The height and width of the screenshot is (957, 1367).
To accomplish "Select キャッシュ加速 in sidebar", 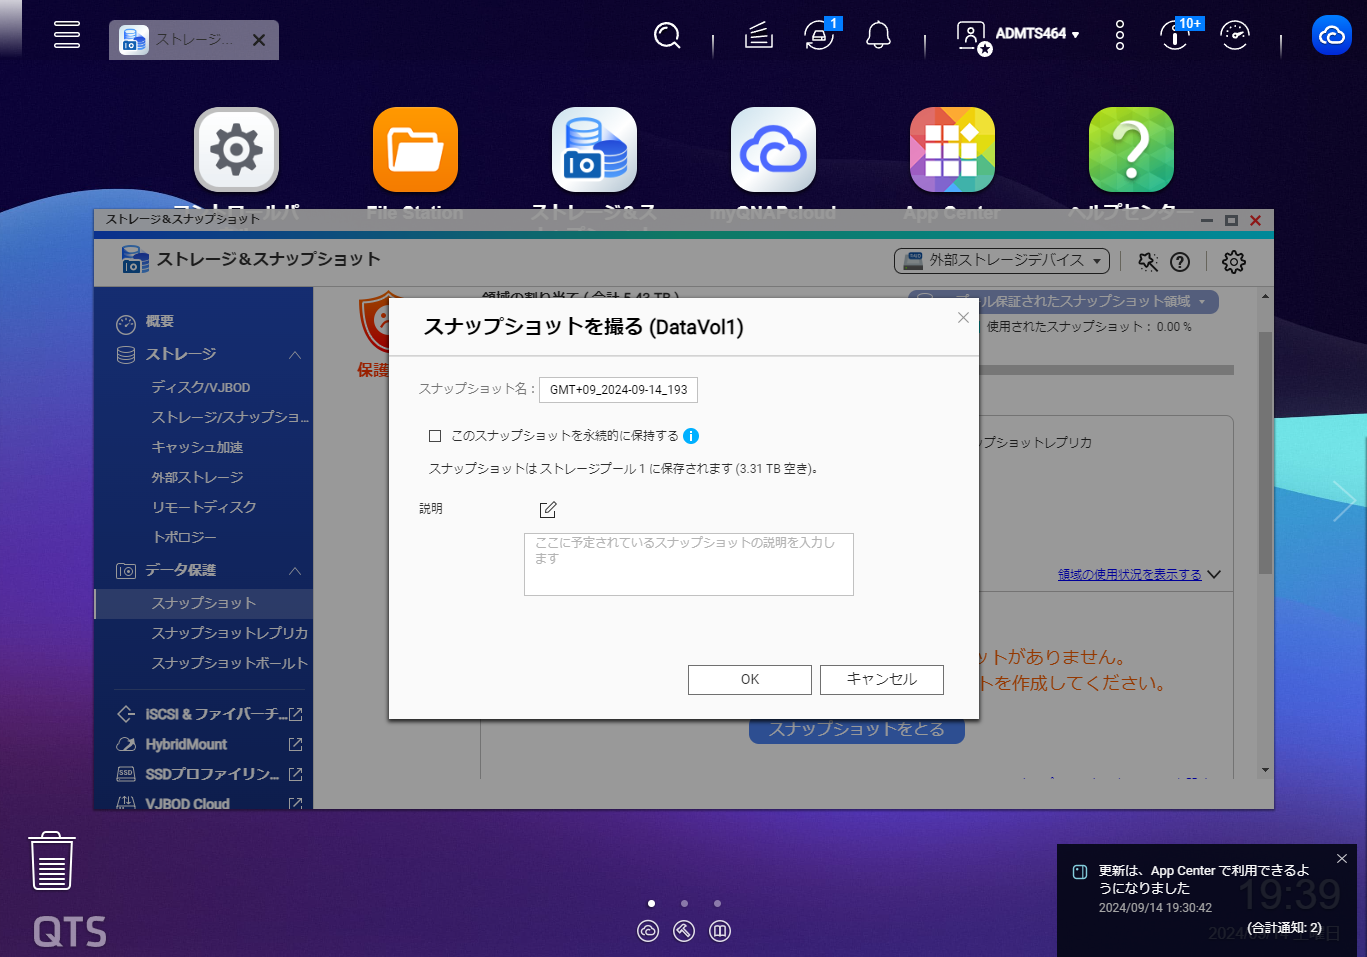I will click(x=197, y=447).
